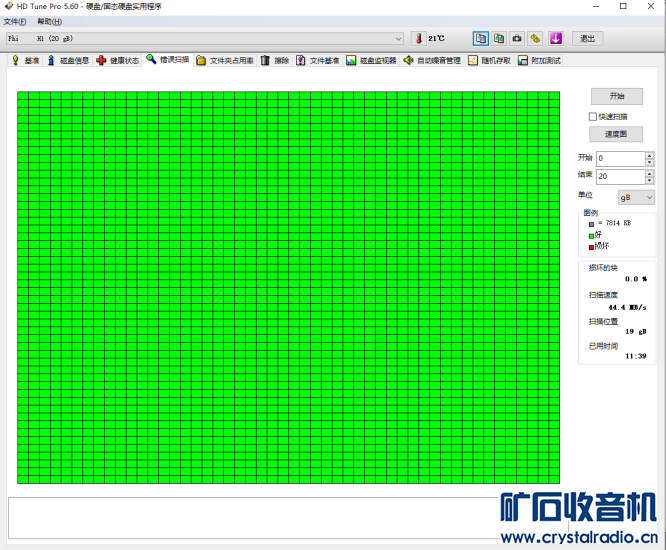
Task: Enable the 快速扫描 quick scan checkbox
Action: tap(593, 116)
